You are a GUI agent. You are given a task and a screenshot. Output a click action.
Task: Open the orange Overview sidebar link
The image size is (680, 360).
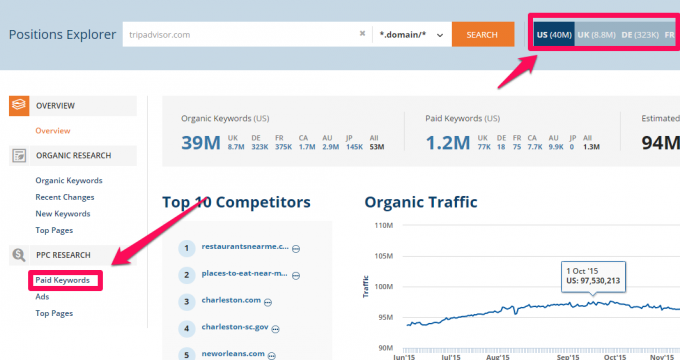tap(53, 131)
